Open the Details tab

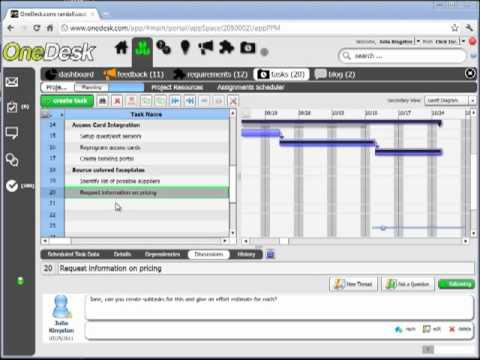click(x=122, y=254)
